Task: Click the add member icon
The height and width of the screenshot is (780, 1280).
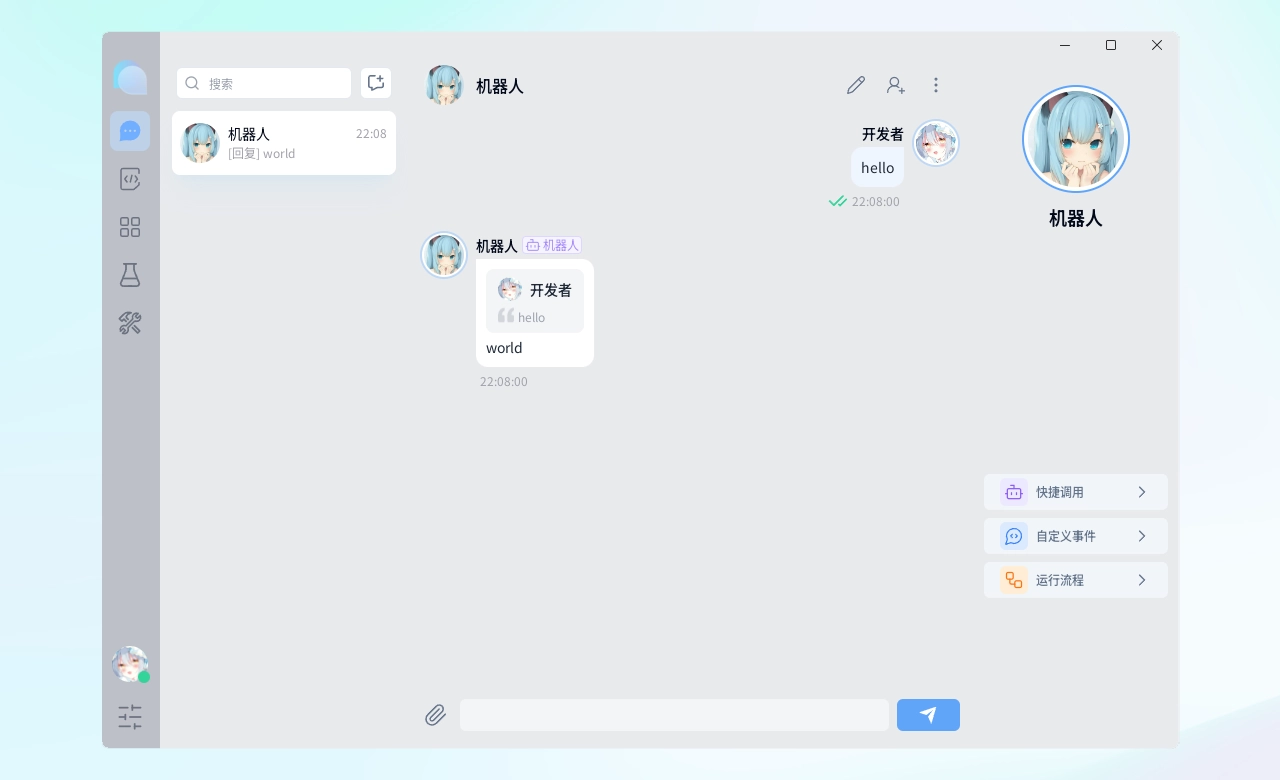Action: click(x=896, y=85)
